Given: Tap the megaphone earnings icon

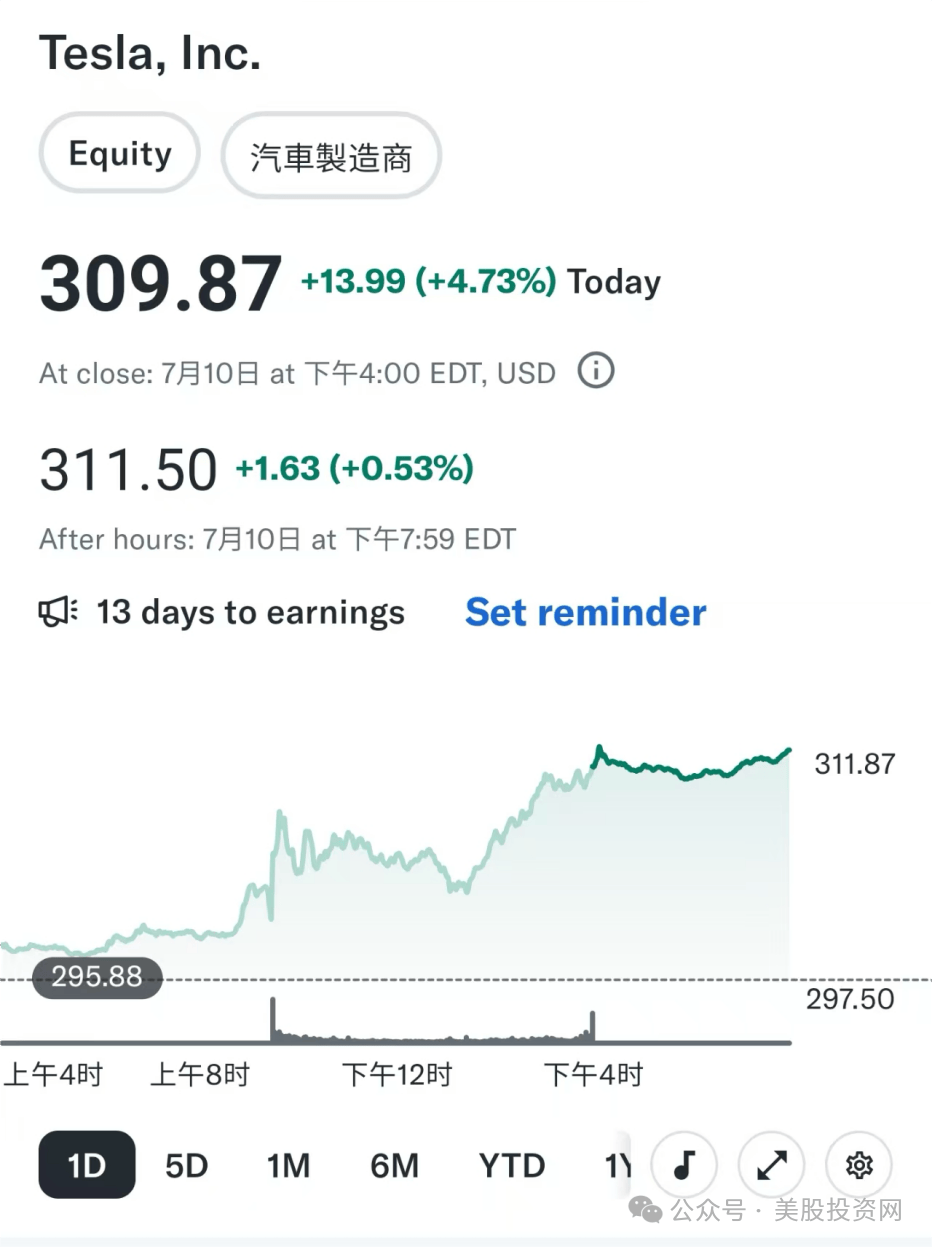Looking at the screenshot, I should [x=57, y=612].
